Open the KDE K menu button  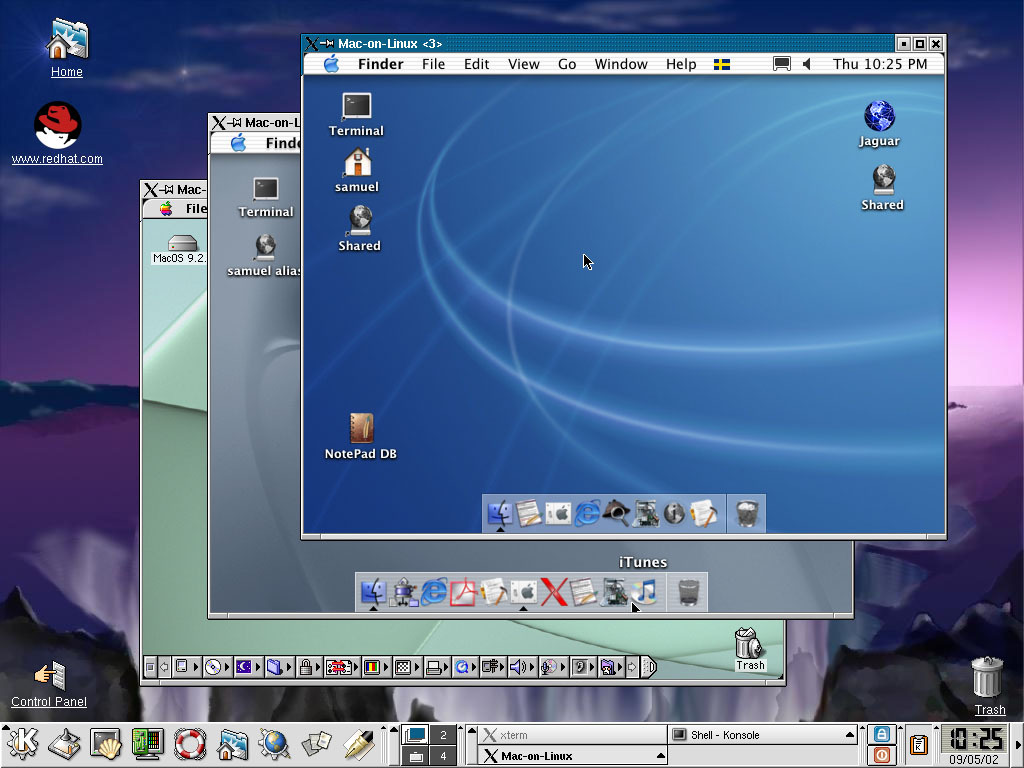point(23,744)
